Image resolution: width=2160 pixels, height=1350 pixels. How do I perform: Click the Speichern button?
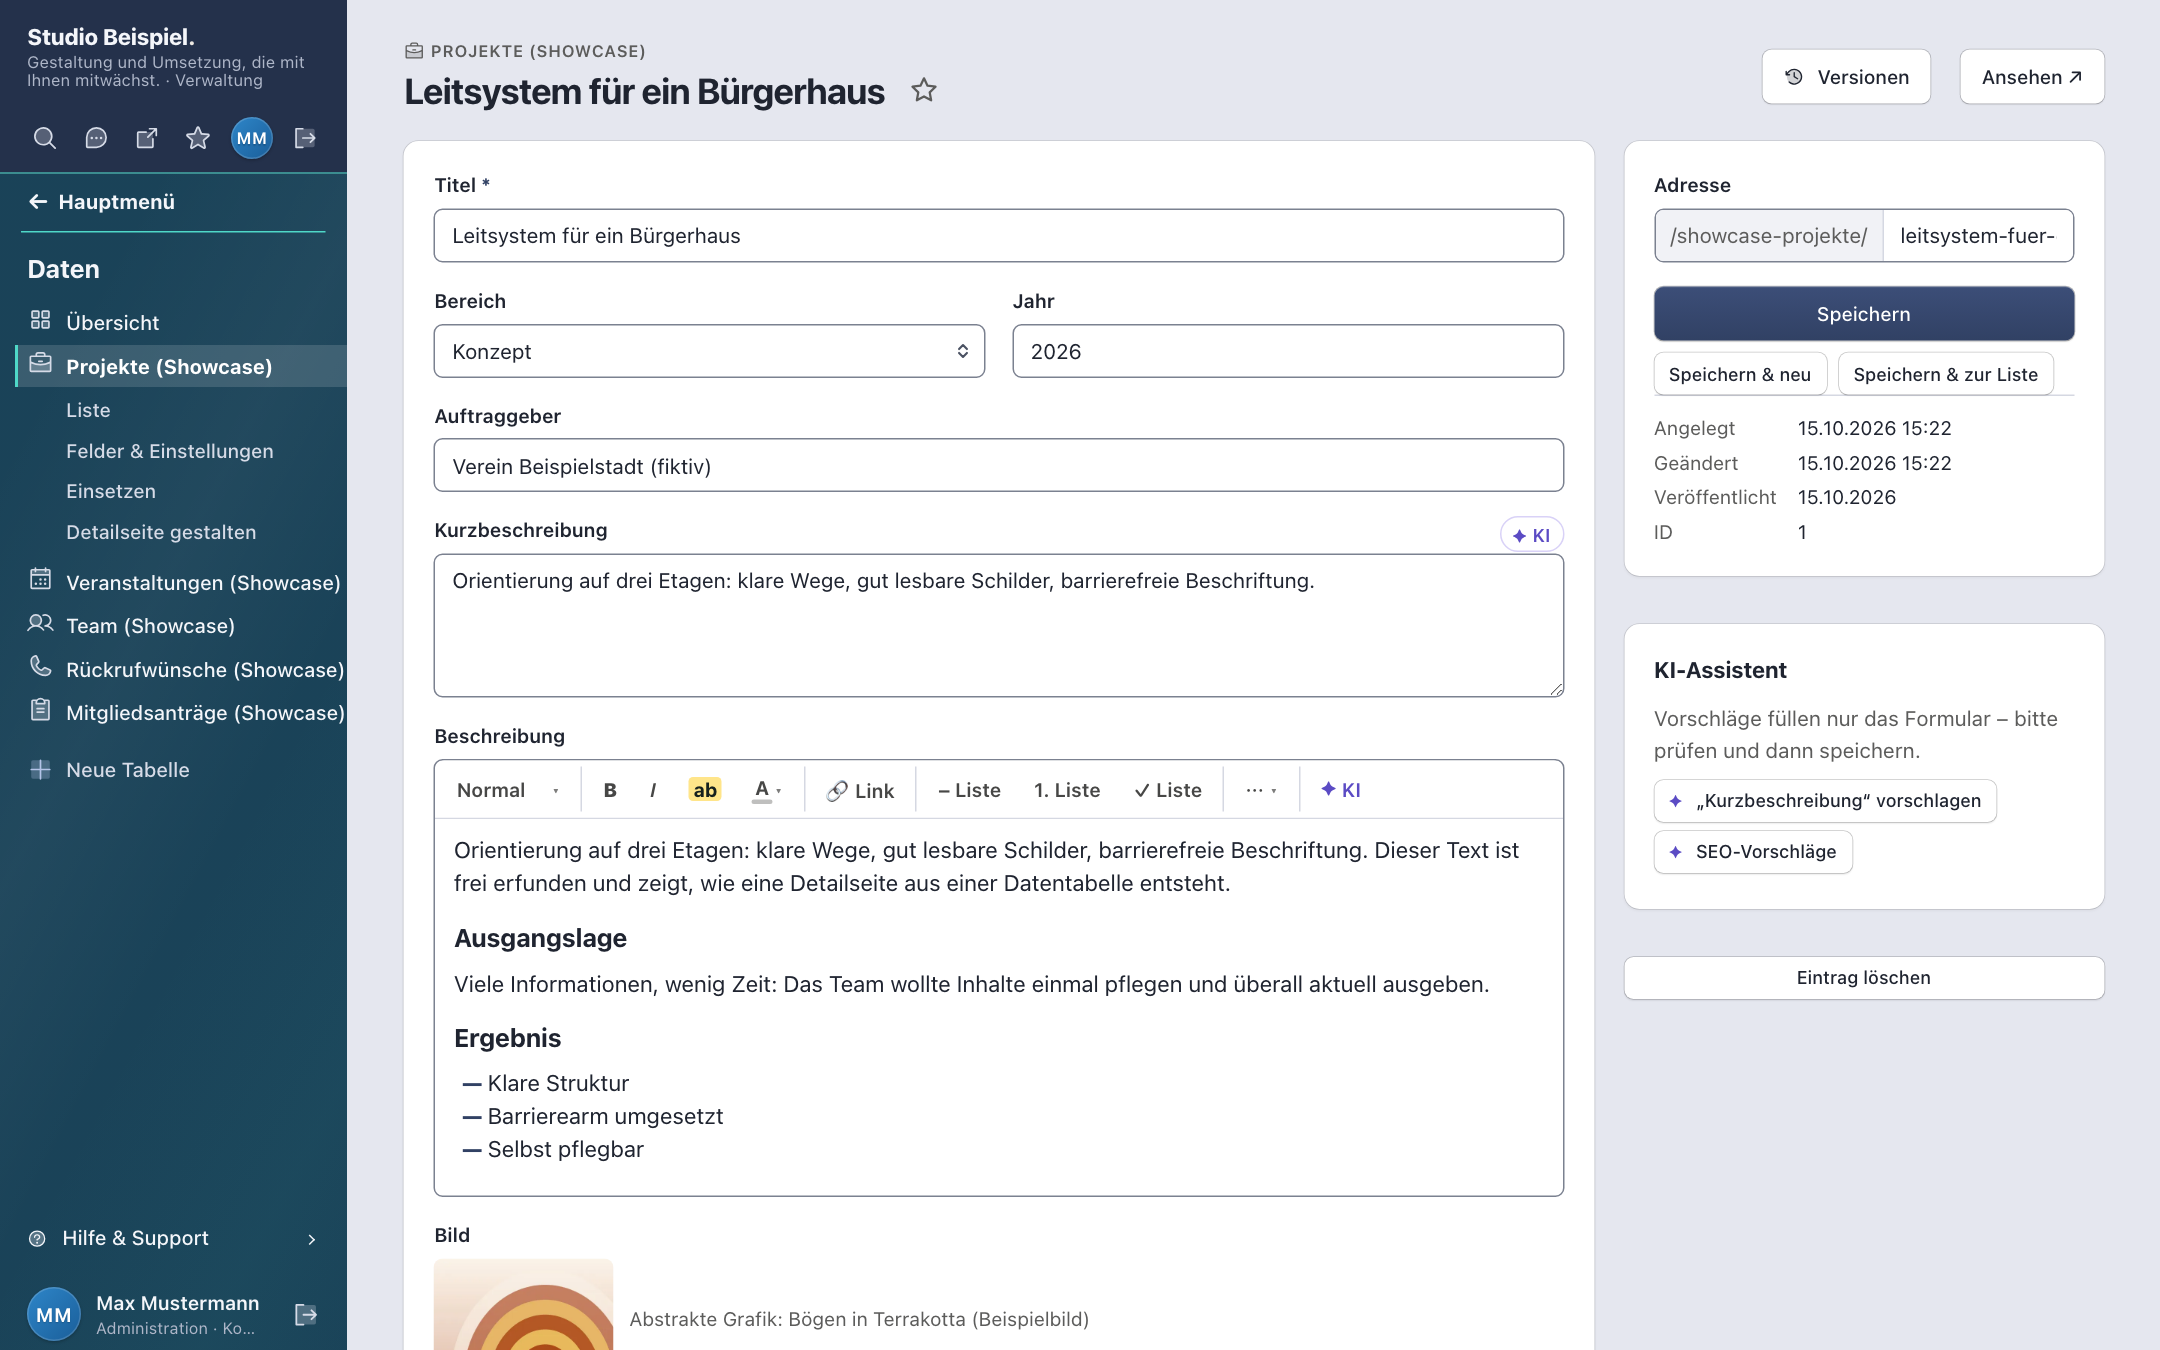[1864, 314]
